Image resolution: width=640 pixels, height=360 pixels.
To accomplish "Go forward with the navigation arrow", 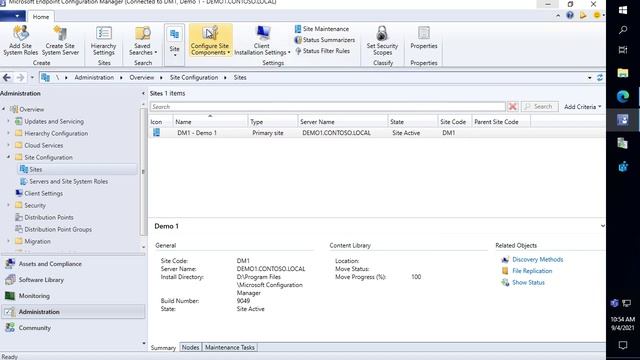I will (20, 78).
